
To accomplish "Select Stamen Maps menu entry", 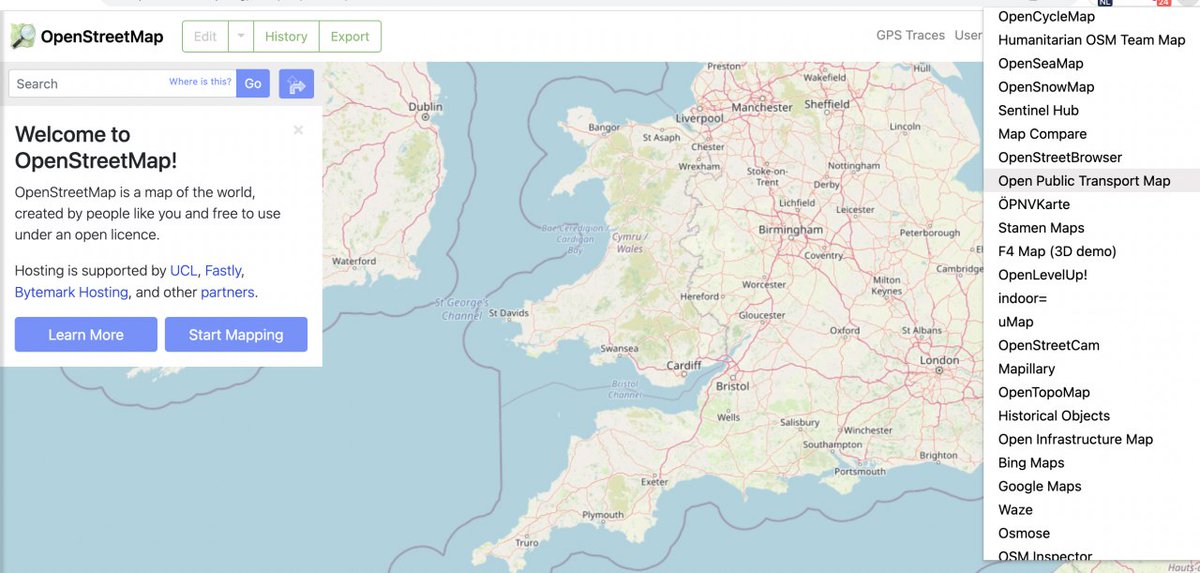I will pyautogui.click(x=1092, y=228).
